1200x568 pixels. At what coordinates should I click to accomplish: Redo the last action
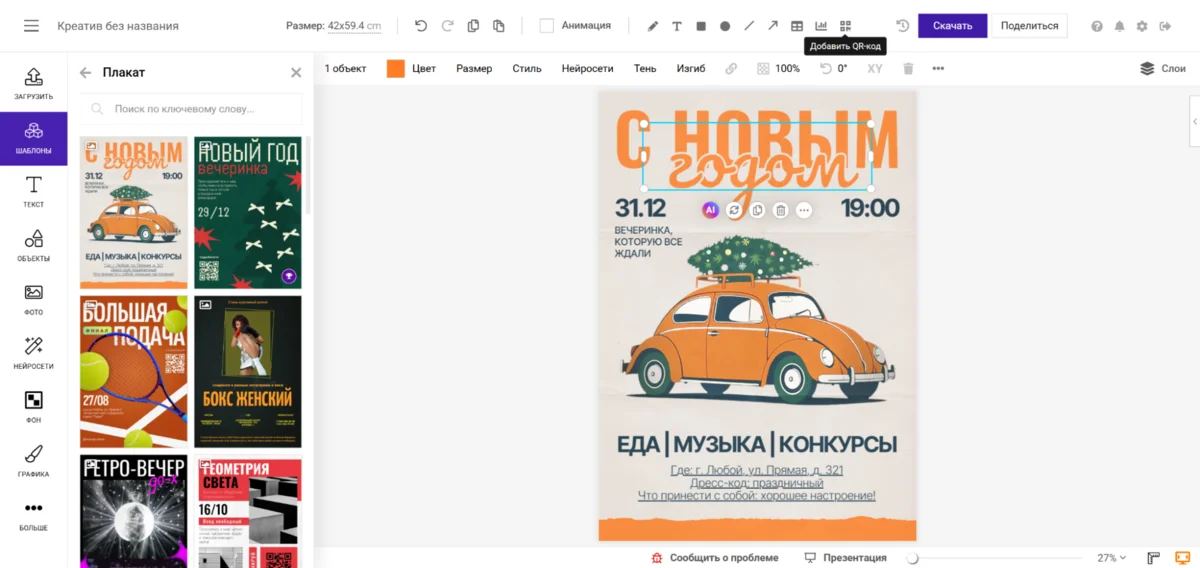[447, 26]
